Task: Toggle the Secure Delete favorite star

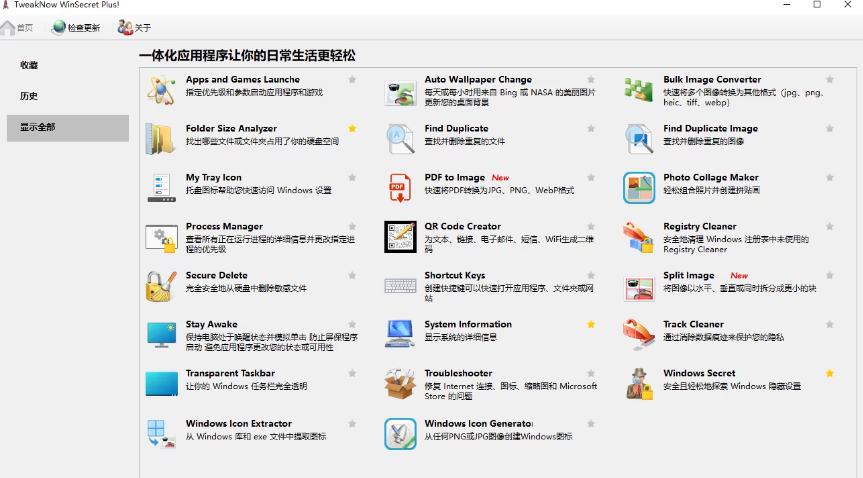Action: 352,275
